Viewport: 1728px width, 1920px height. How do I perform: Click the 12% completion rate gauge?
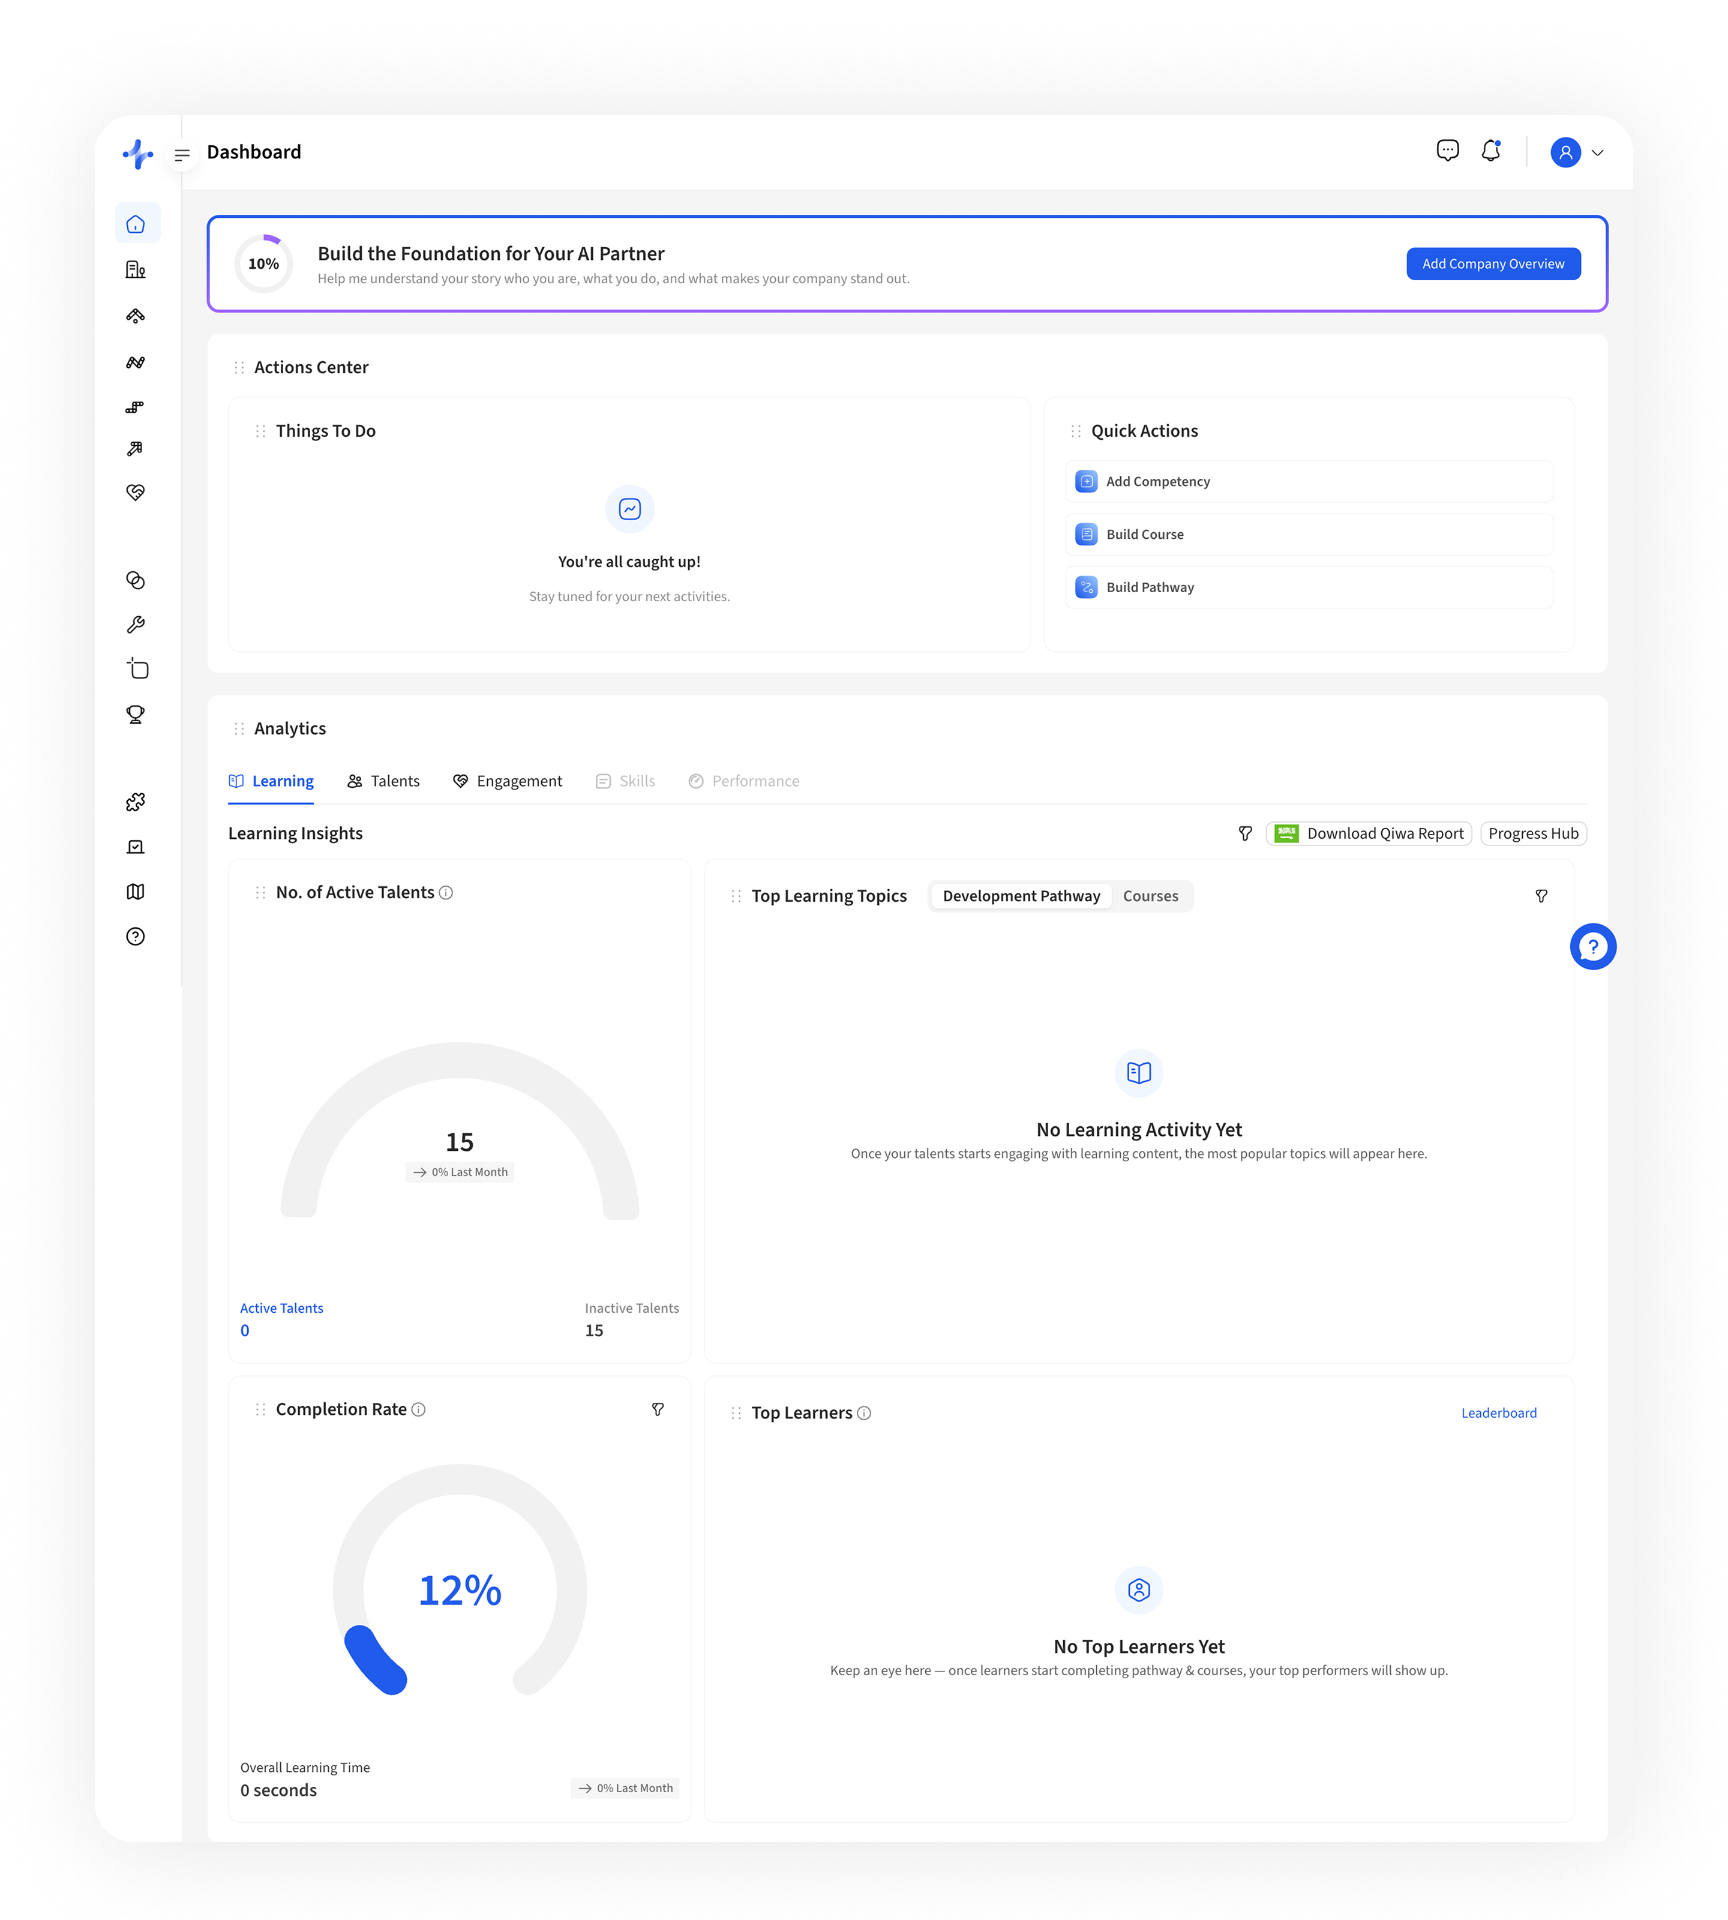[x=460, y=1582]
